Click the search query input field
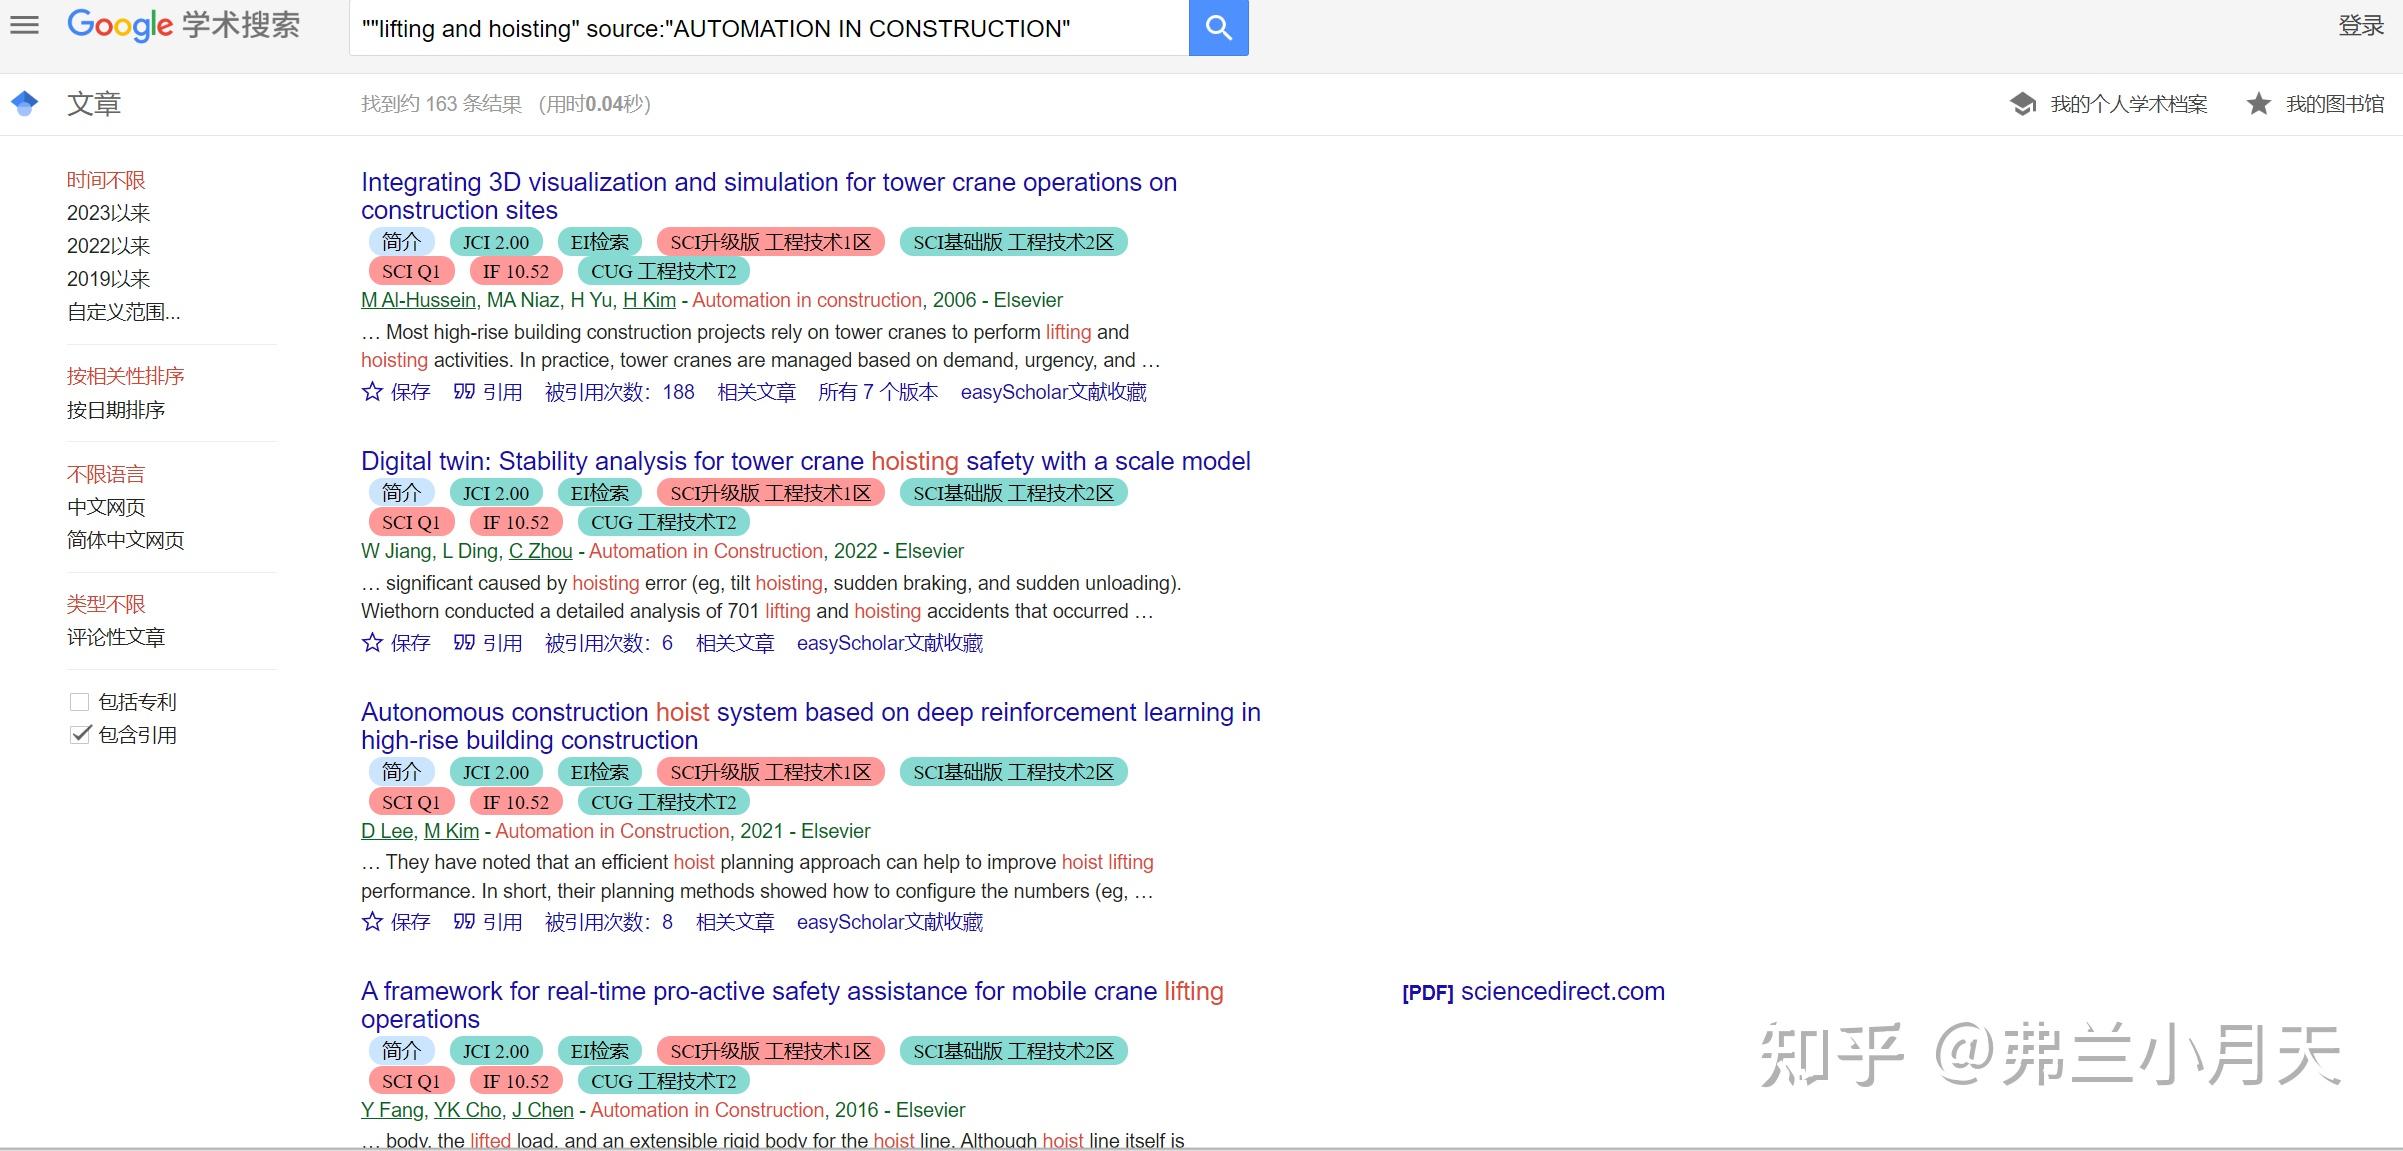The width and height of the screenshot is (2403, 1151). pos(768,28)
